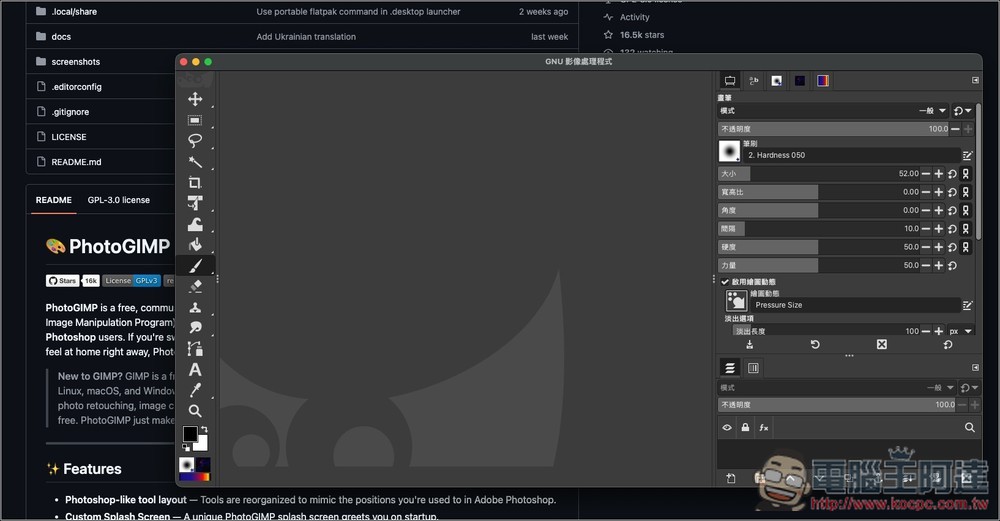Screen dimensions: 1000x521
Task: Open tool options panel configure-tab menu
Action: tap(975, 80)
